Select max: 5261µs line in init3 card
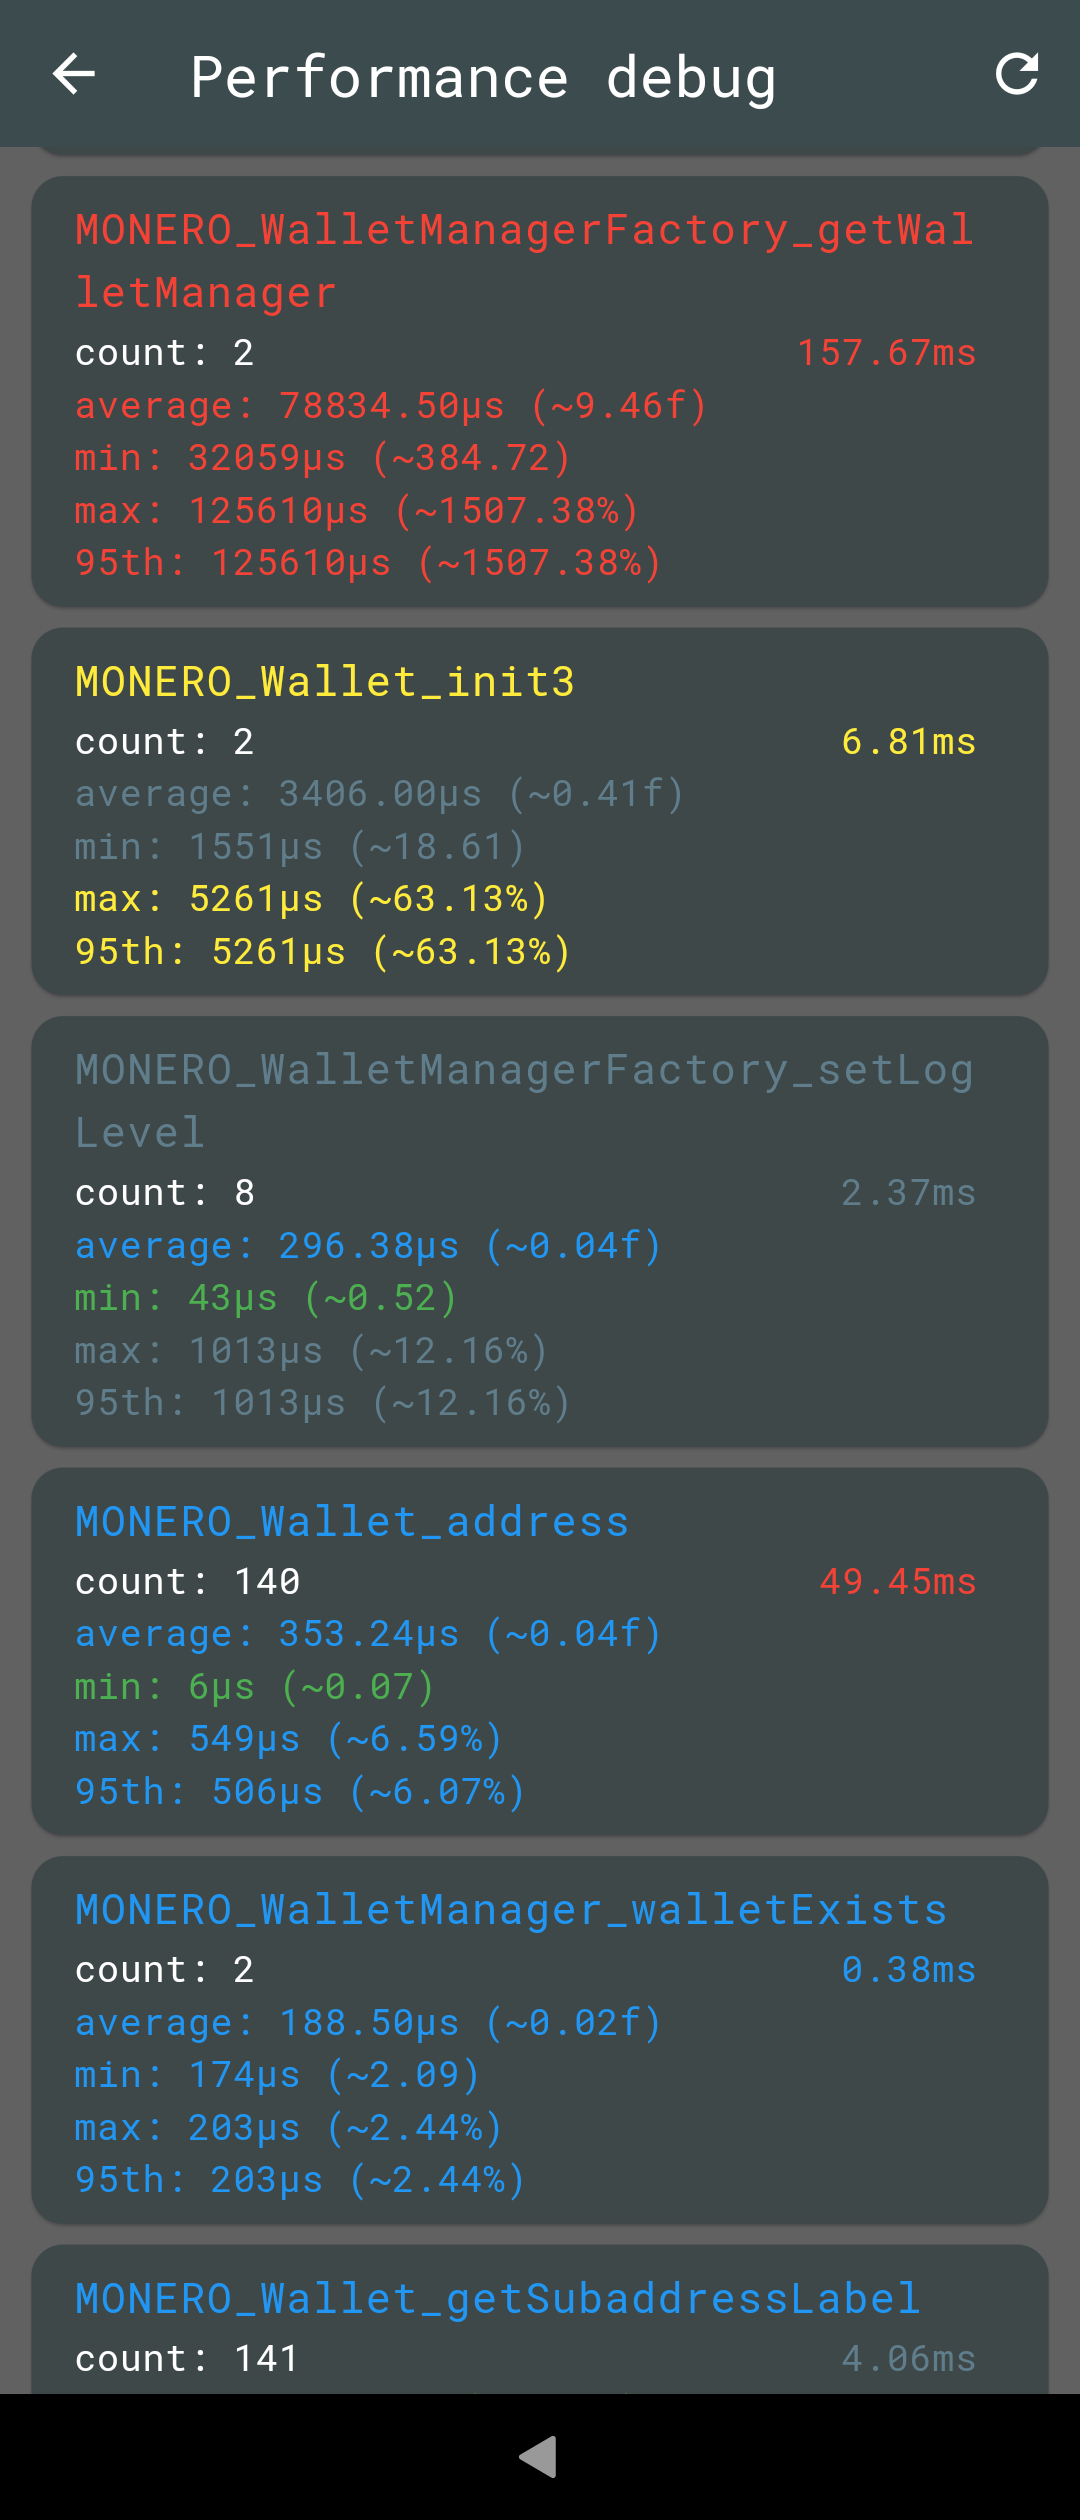The height and width of the screenshot is (2520, 1080). click(x=312, y=899)
